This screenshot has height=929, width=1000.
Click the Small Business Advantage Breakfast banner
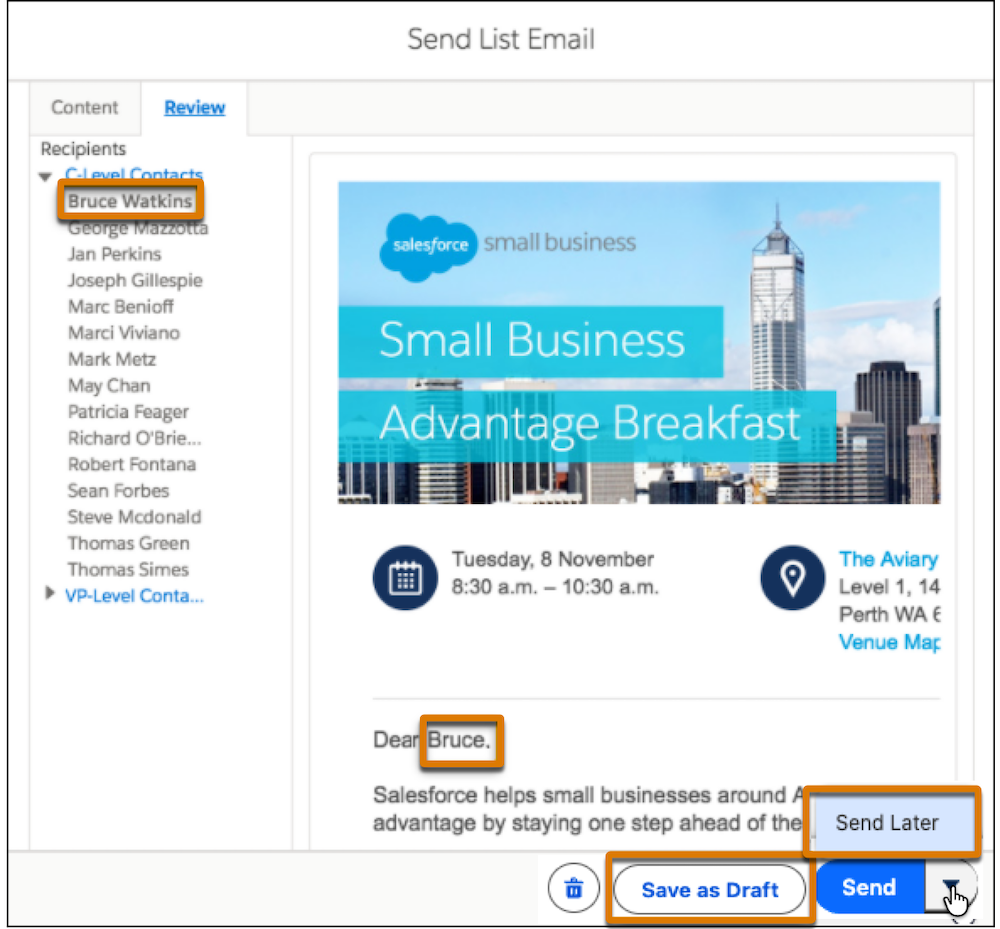point(638,343)
